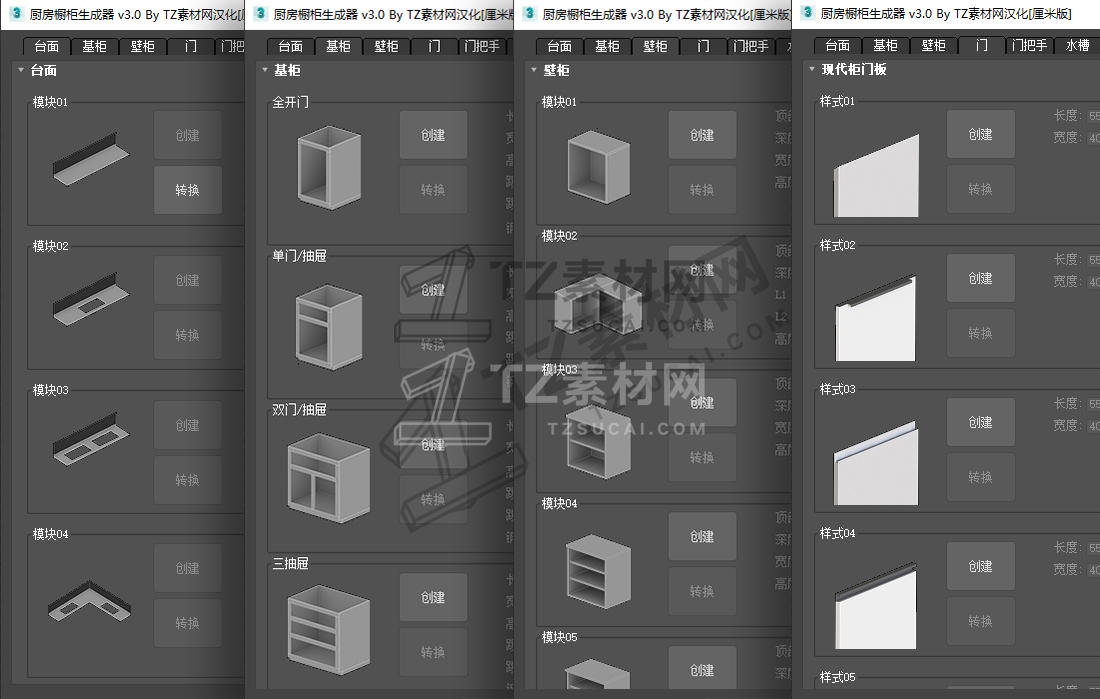
Task: Choose the 模块01 wall cabinet preview in the 壁柜 window
Action: 598,167
